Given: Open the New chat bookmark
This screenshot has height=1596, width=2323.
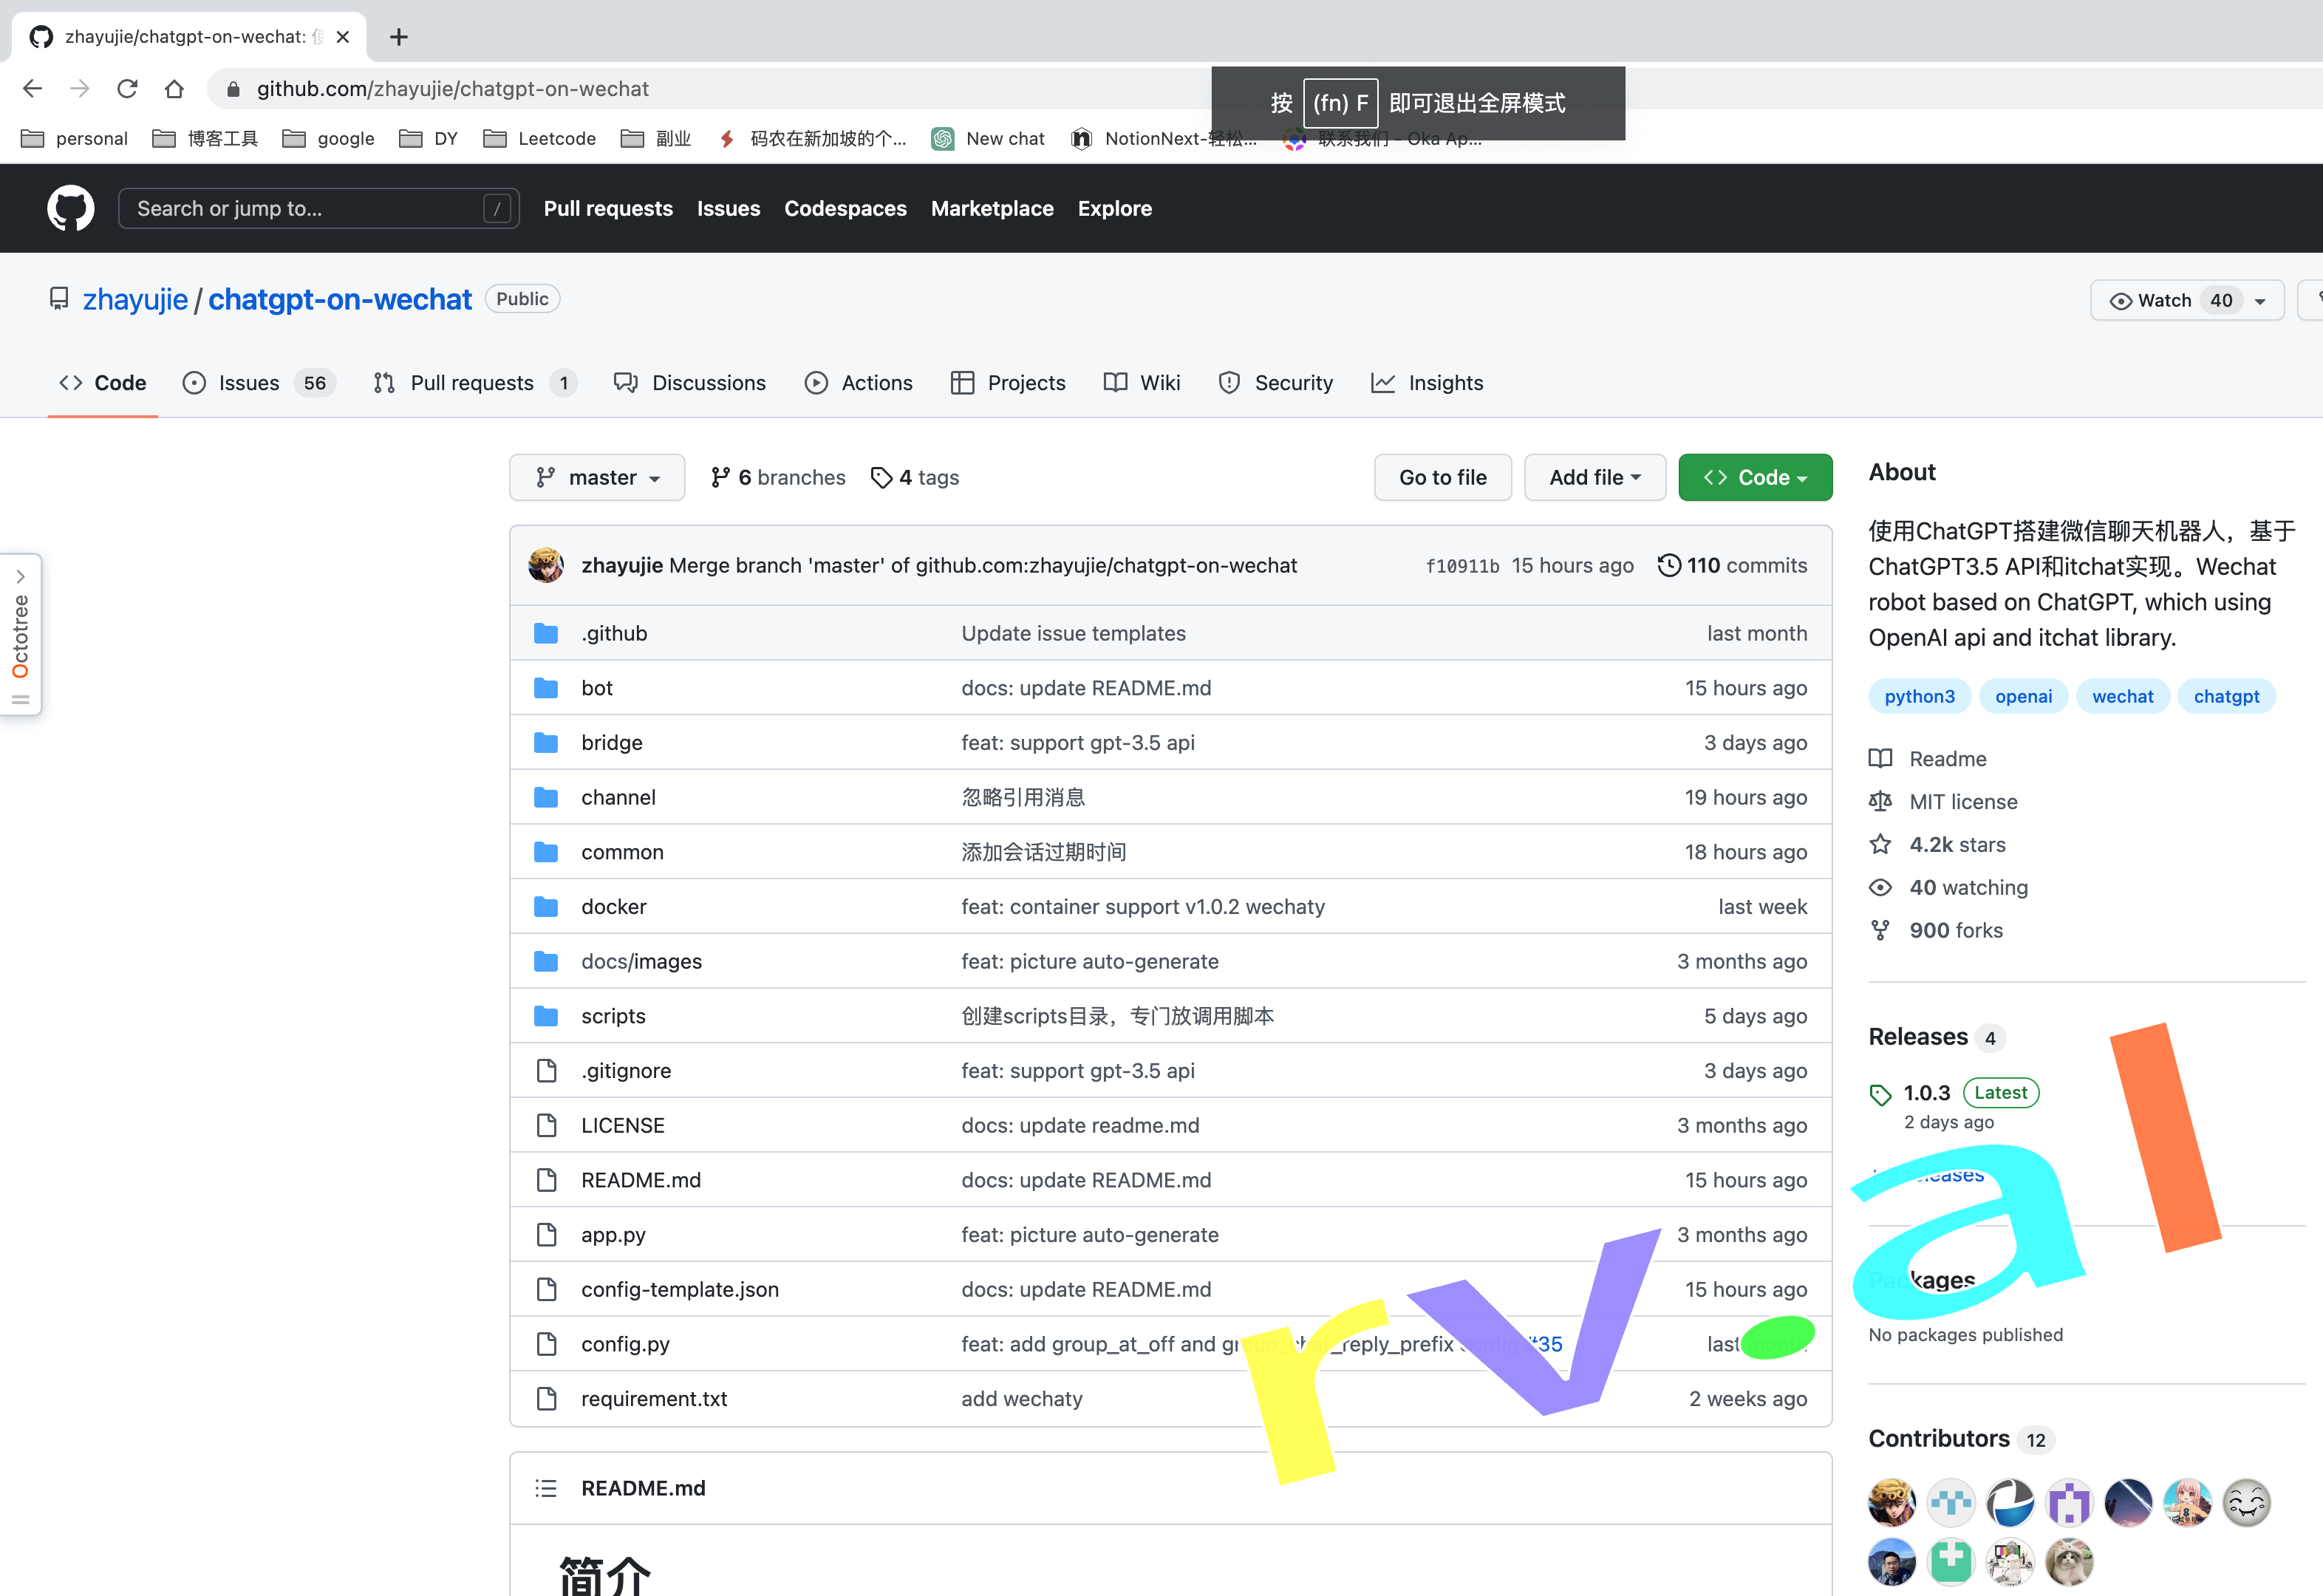Looking at the screenshot, I should [988, 138].
